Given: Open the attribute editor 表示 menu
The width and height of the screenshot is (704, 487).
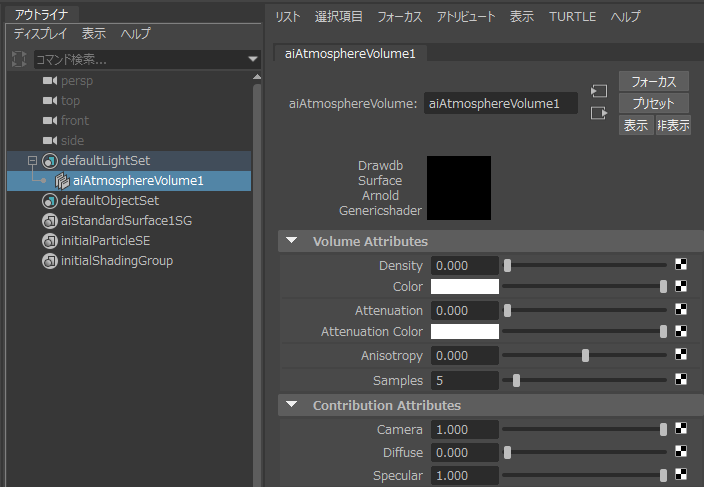Looking at the screenshot, I should 522,17.
